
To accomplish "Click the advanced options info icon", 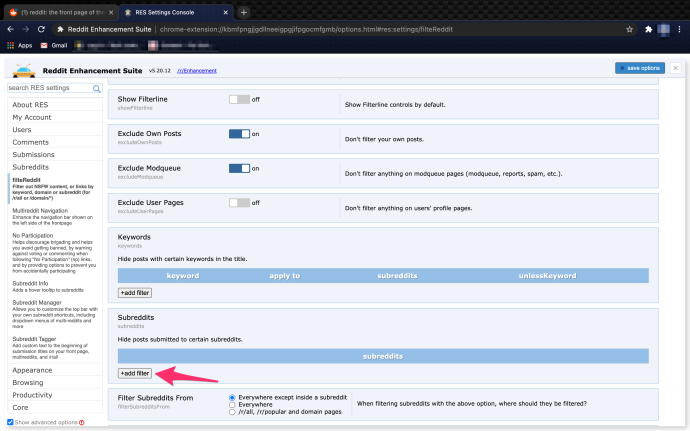I will coord(82,422).
